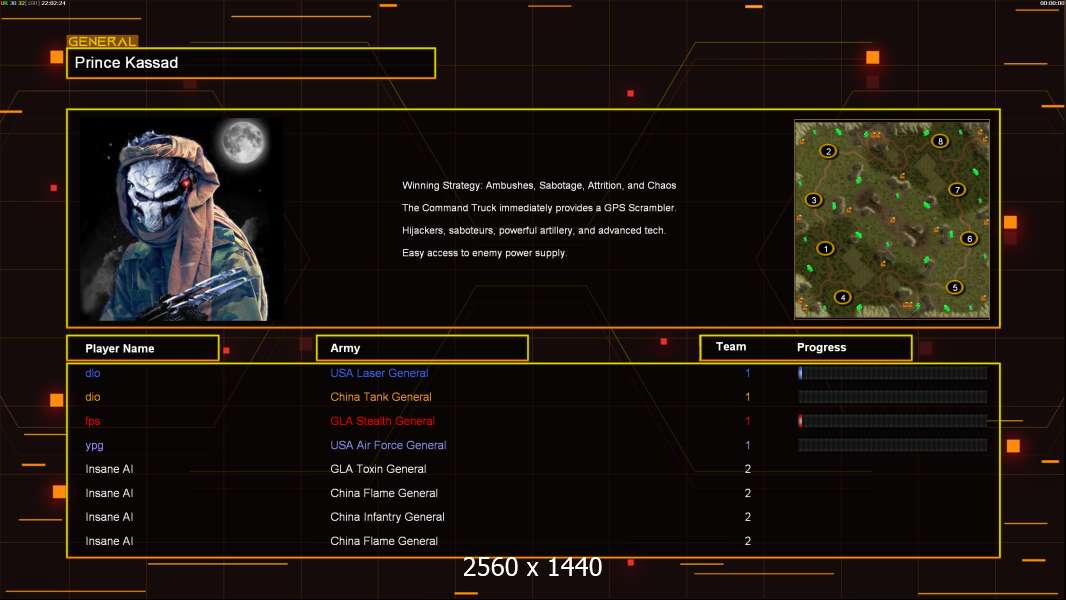Choose start position marker 5 on minimap

point(955,287)
